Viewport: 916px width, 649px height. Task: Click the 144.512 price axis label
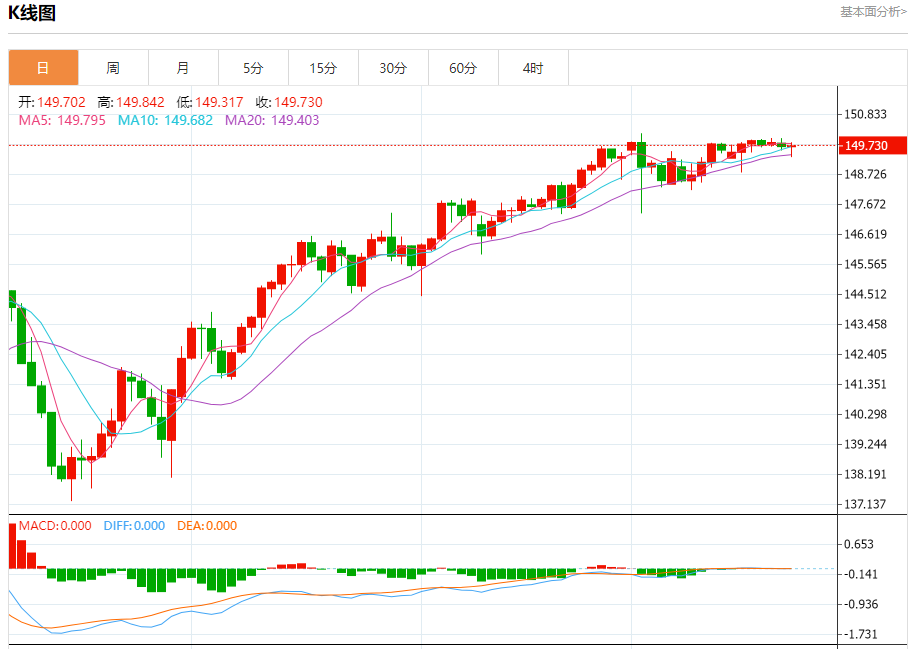865,294
